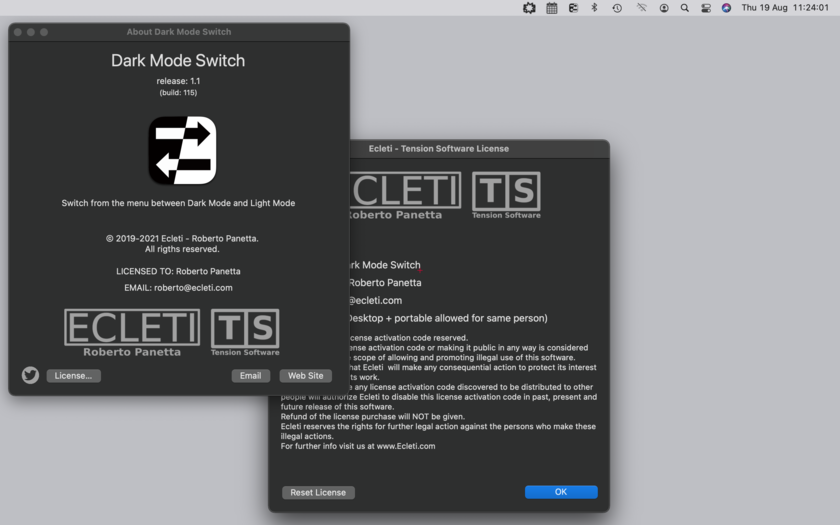The width and height of the screenshot is (840, 525).
Task: Click 'Switch from the menu between Dark Mode' description
Action: click(x=178, y=203)
